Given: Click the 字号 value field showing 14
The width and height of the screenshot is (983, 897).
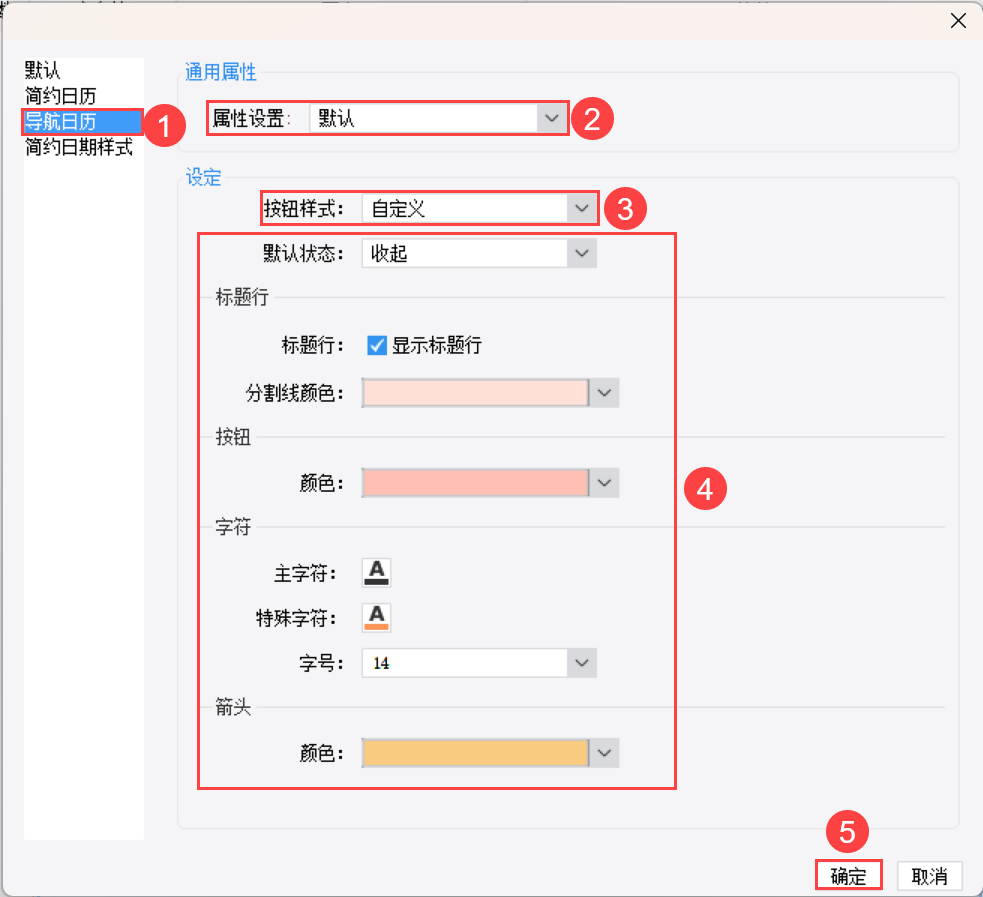Looking at the screenshot, I should [x=465, y=662].
